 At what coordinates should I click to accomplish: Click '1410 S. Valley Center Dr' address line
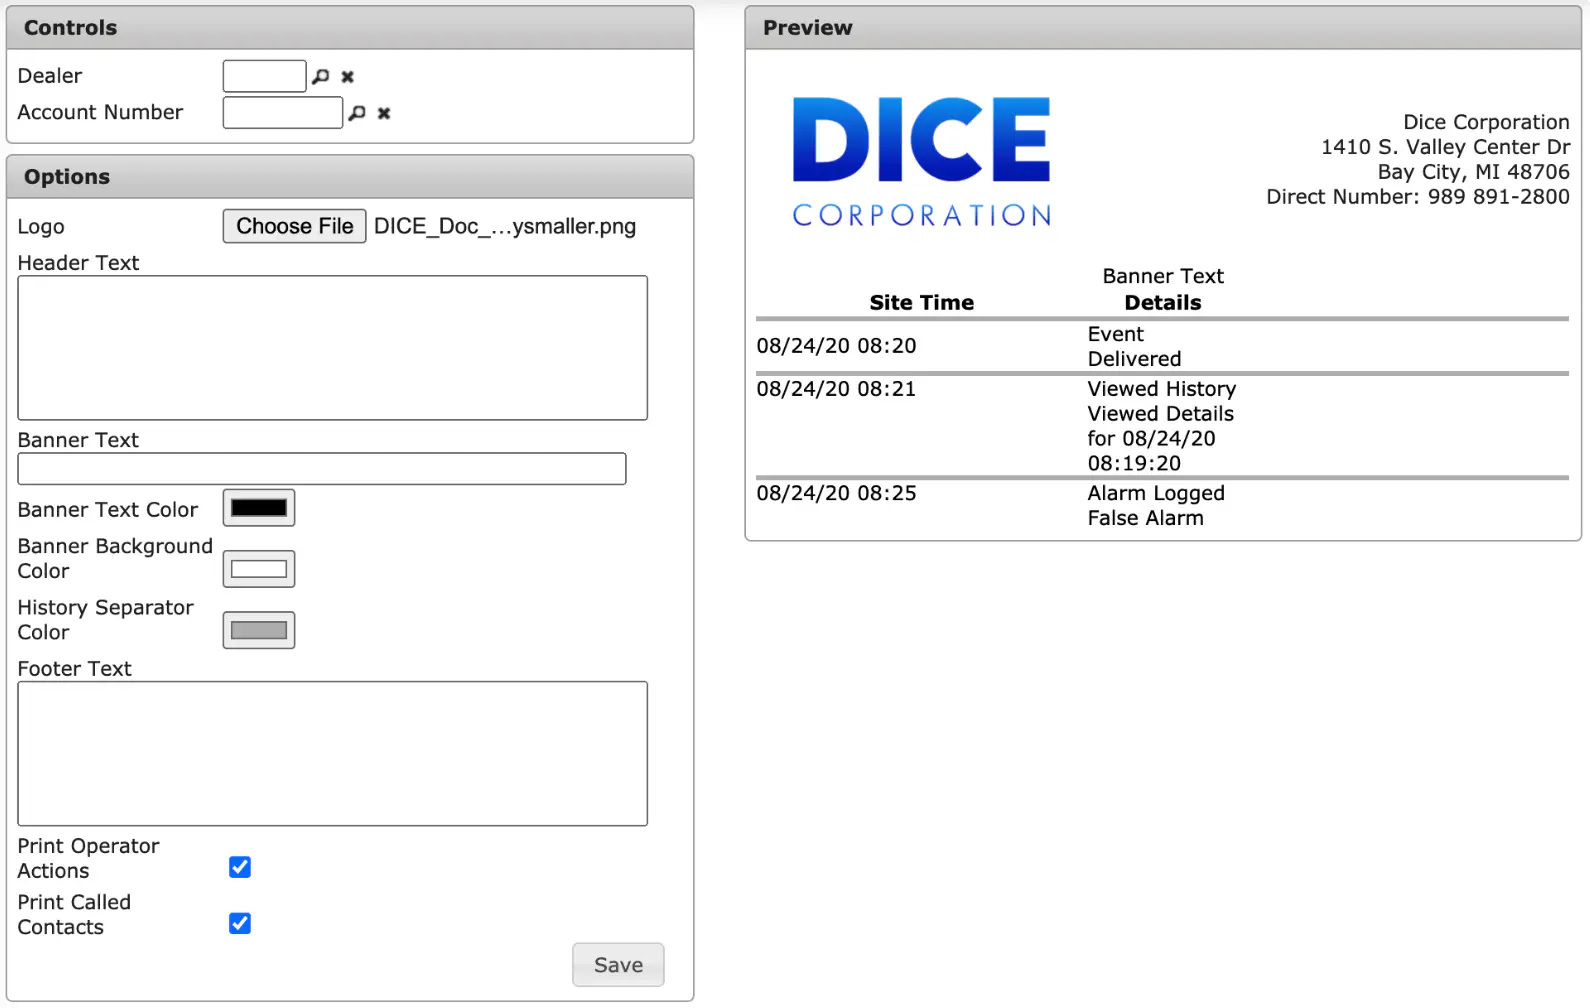[x=1446, y=147]
